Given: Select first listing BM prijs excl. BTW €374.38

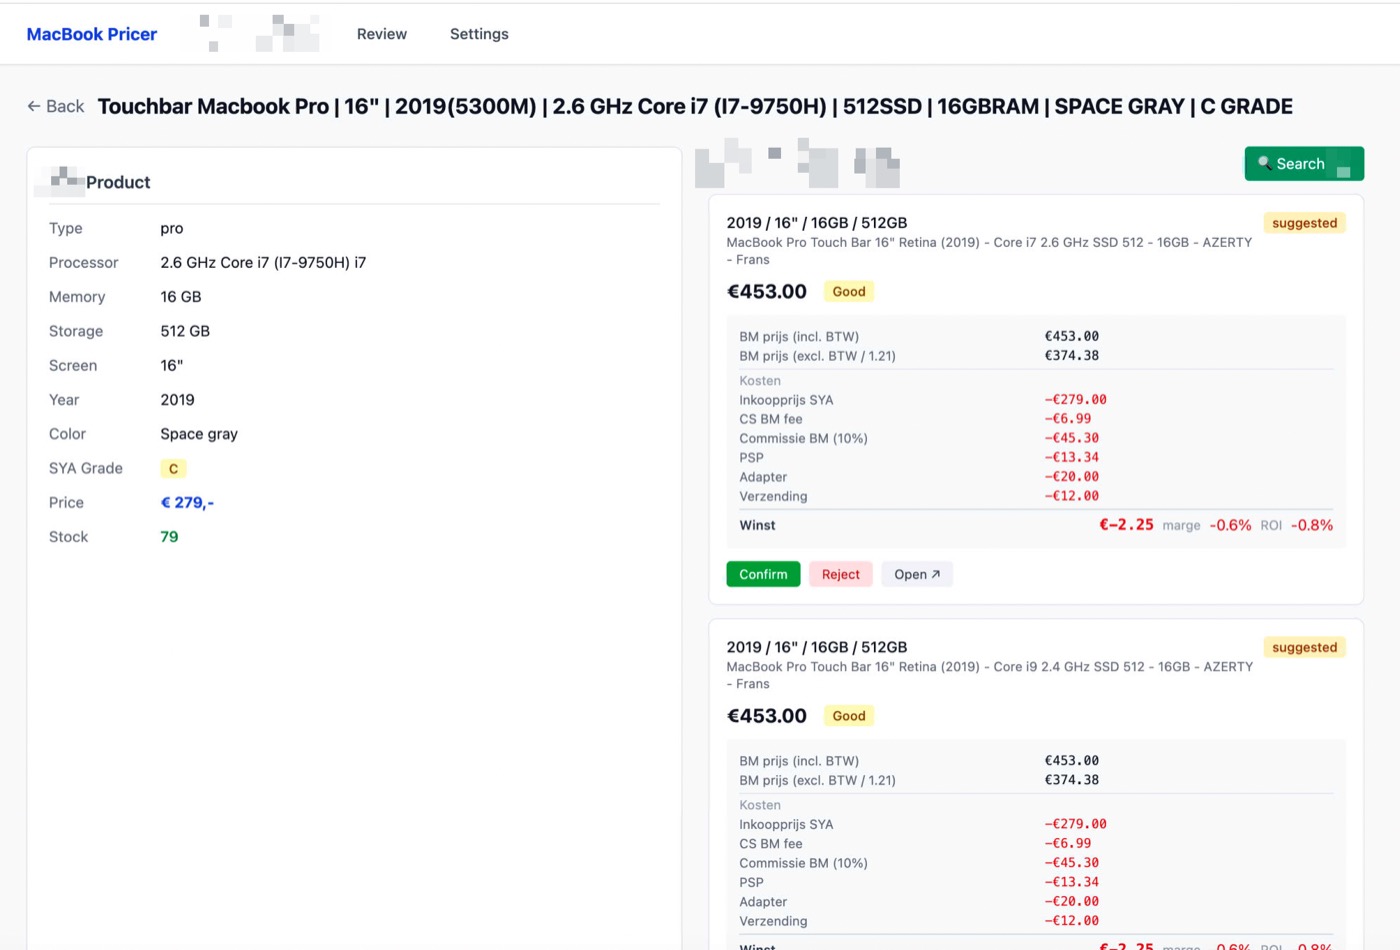Looking at the screenshot, I should (x=1072, y=355).
